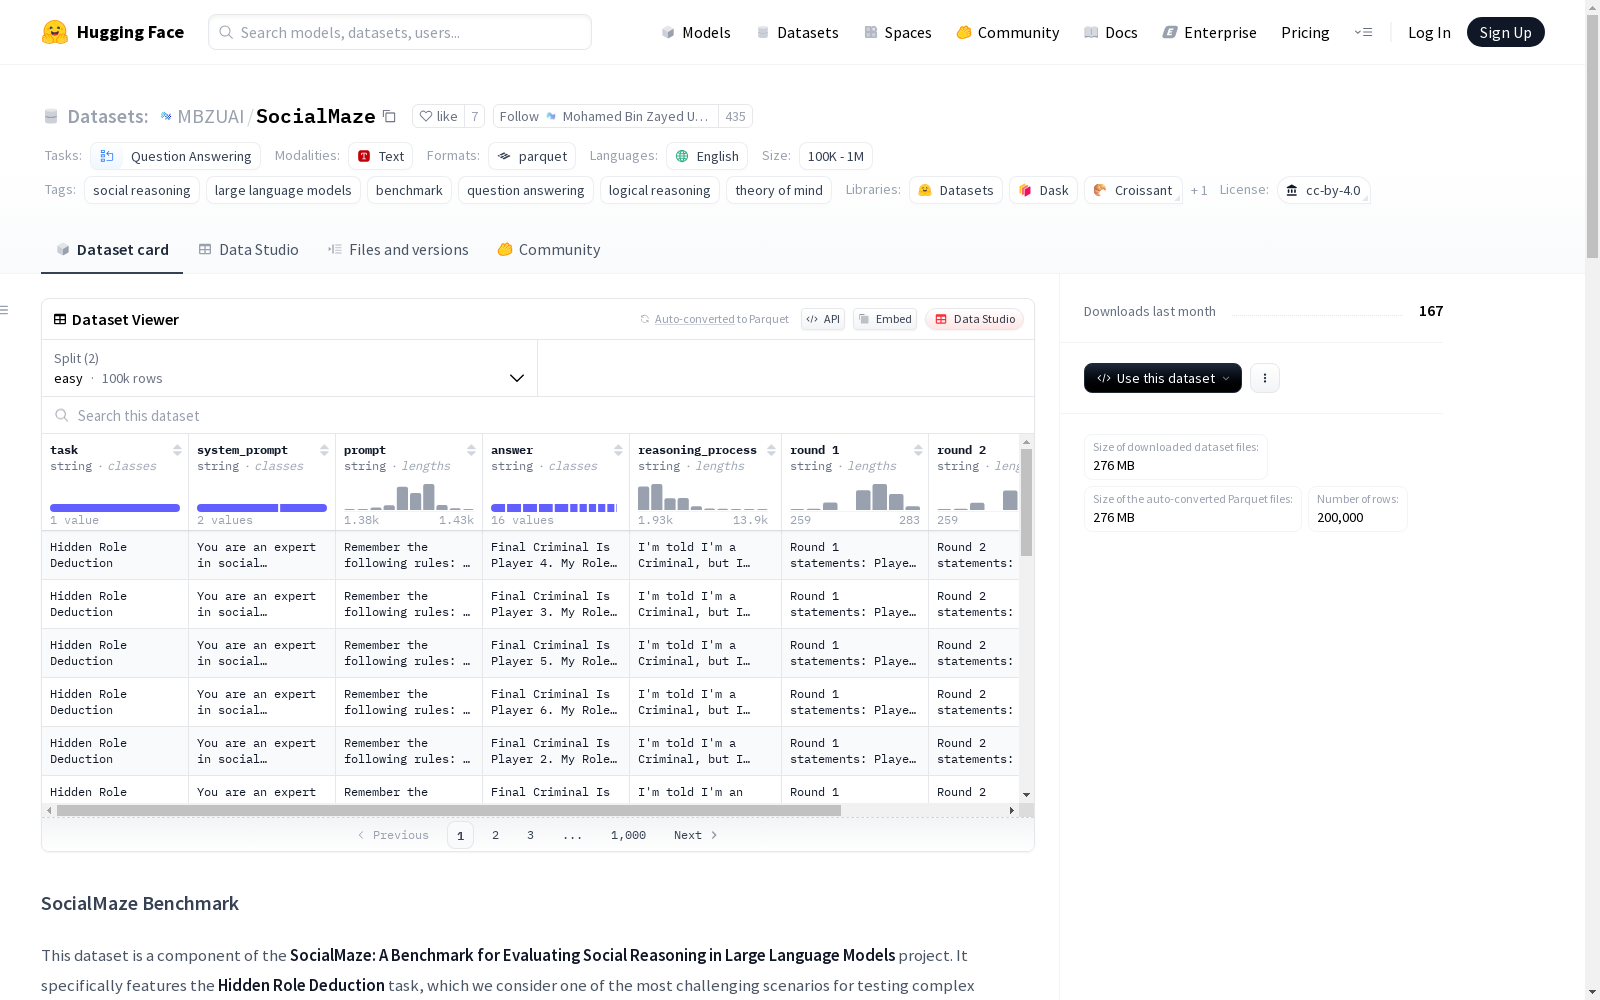The height and width of the screenshot is (1000, 1600).
Task: Switch to the Dataset card tab
Action: 112,250
